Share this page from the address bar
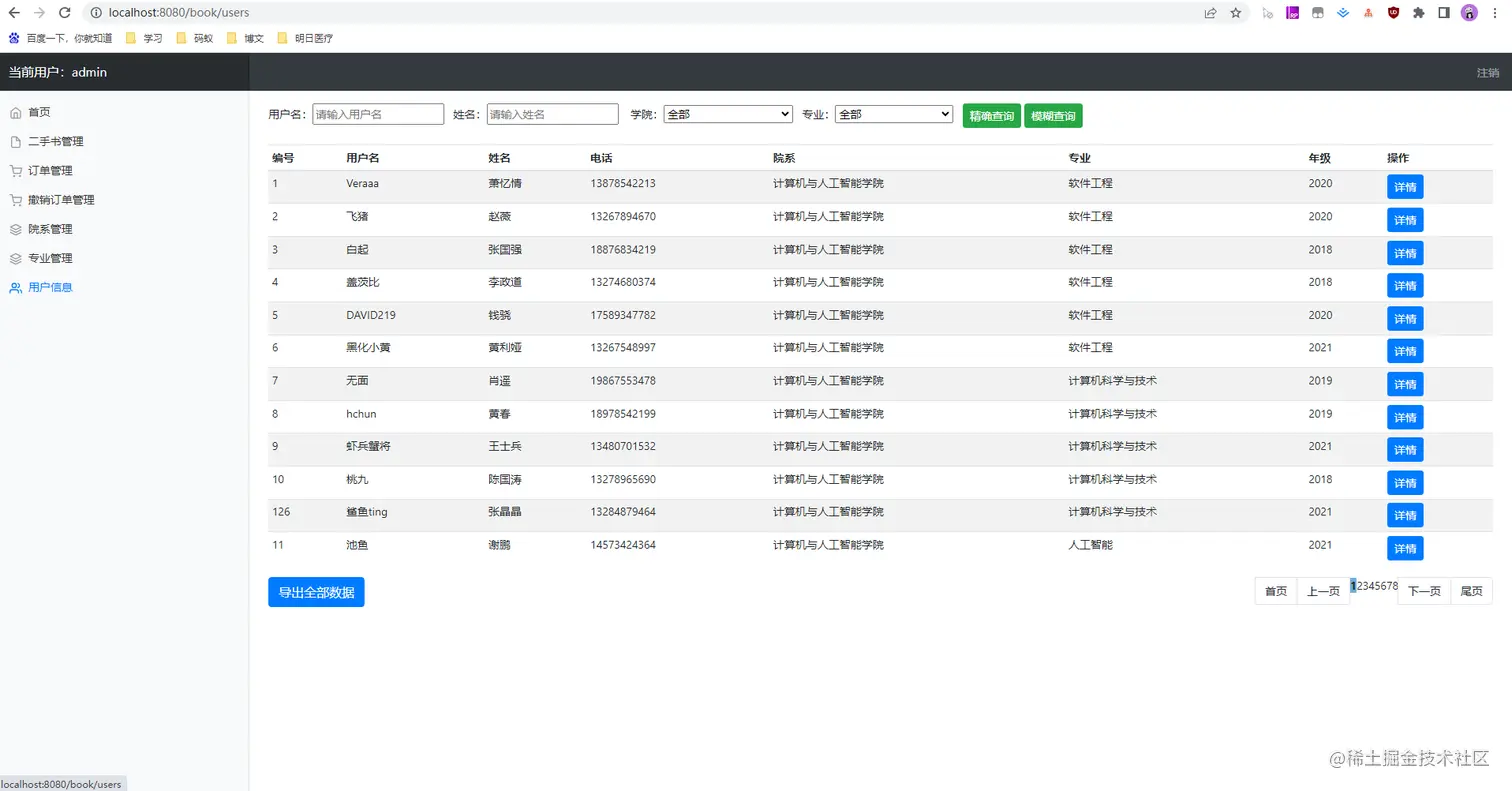1512x791 pixels. point(1210,13)
